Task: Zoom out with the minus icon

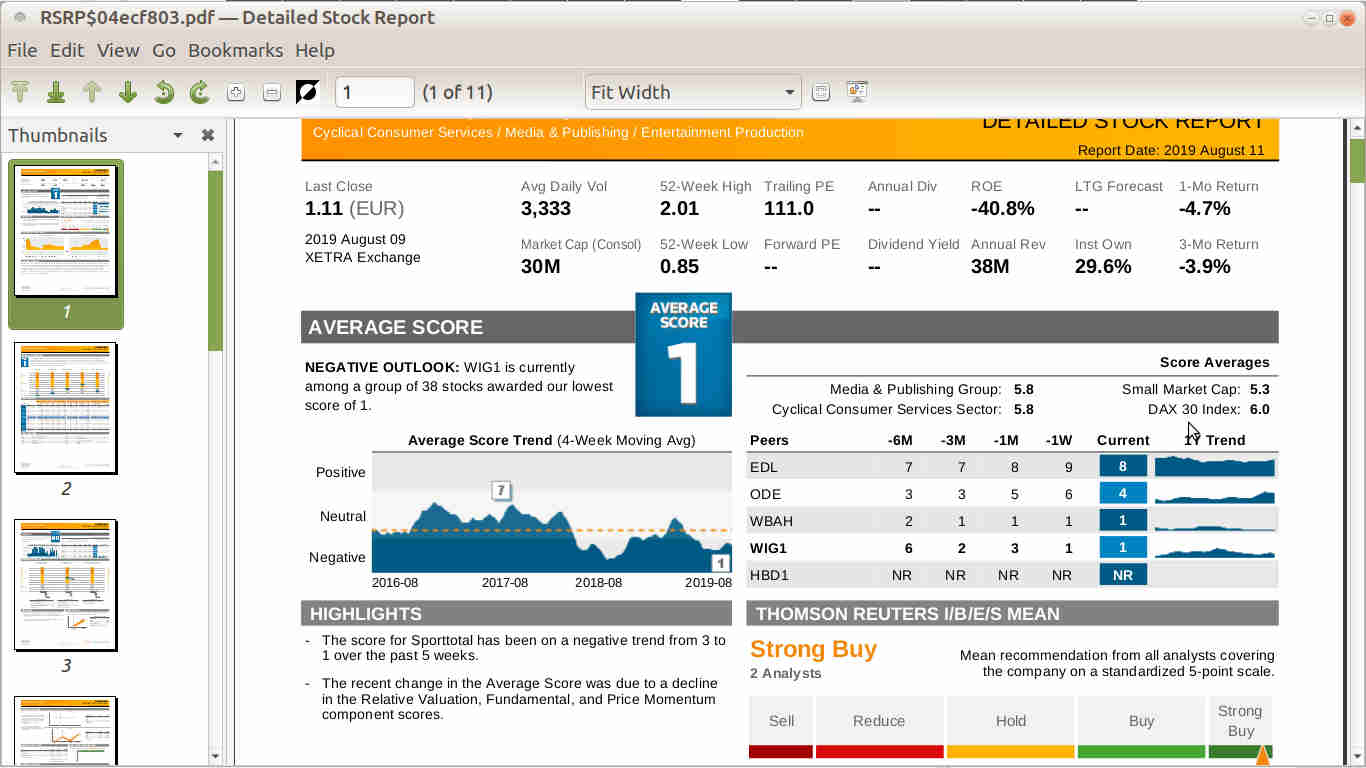Action: click(271, 92)
